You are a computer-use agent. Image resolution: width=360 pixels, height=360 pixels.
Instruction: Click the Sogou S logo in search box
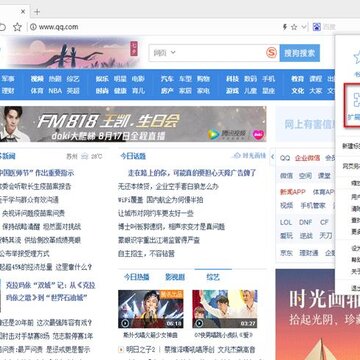pos(271,53)
